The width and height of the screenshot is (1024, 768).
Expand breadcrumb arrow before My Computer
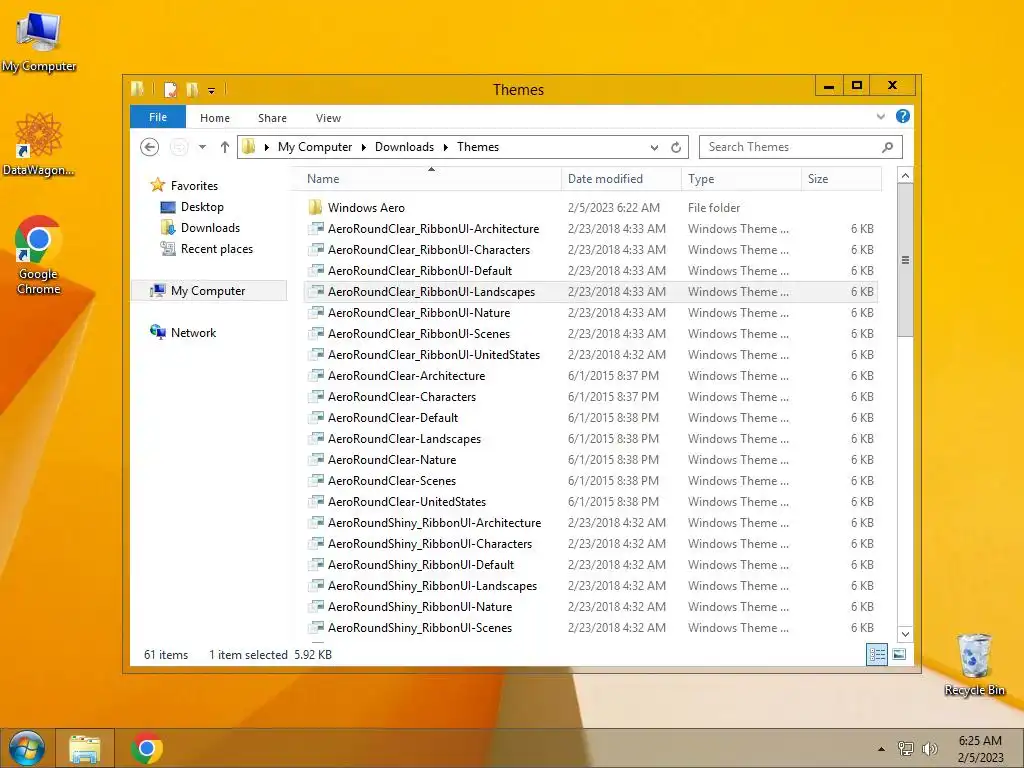(266, 148)
